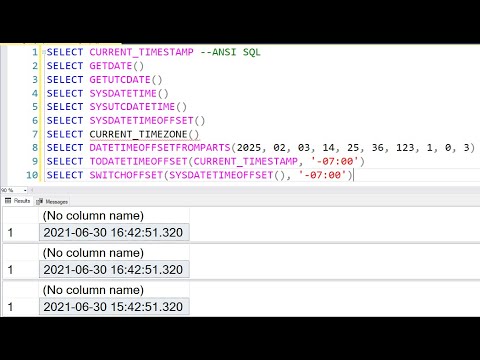
Task: Click GETUTCDATE() on line 3
Action: point(126,80)
